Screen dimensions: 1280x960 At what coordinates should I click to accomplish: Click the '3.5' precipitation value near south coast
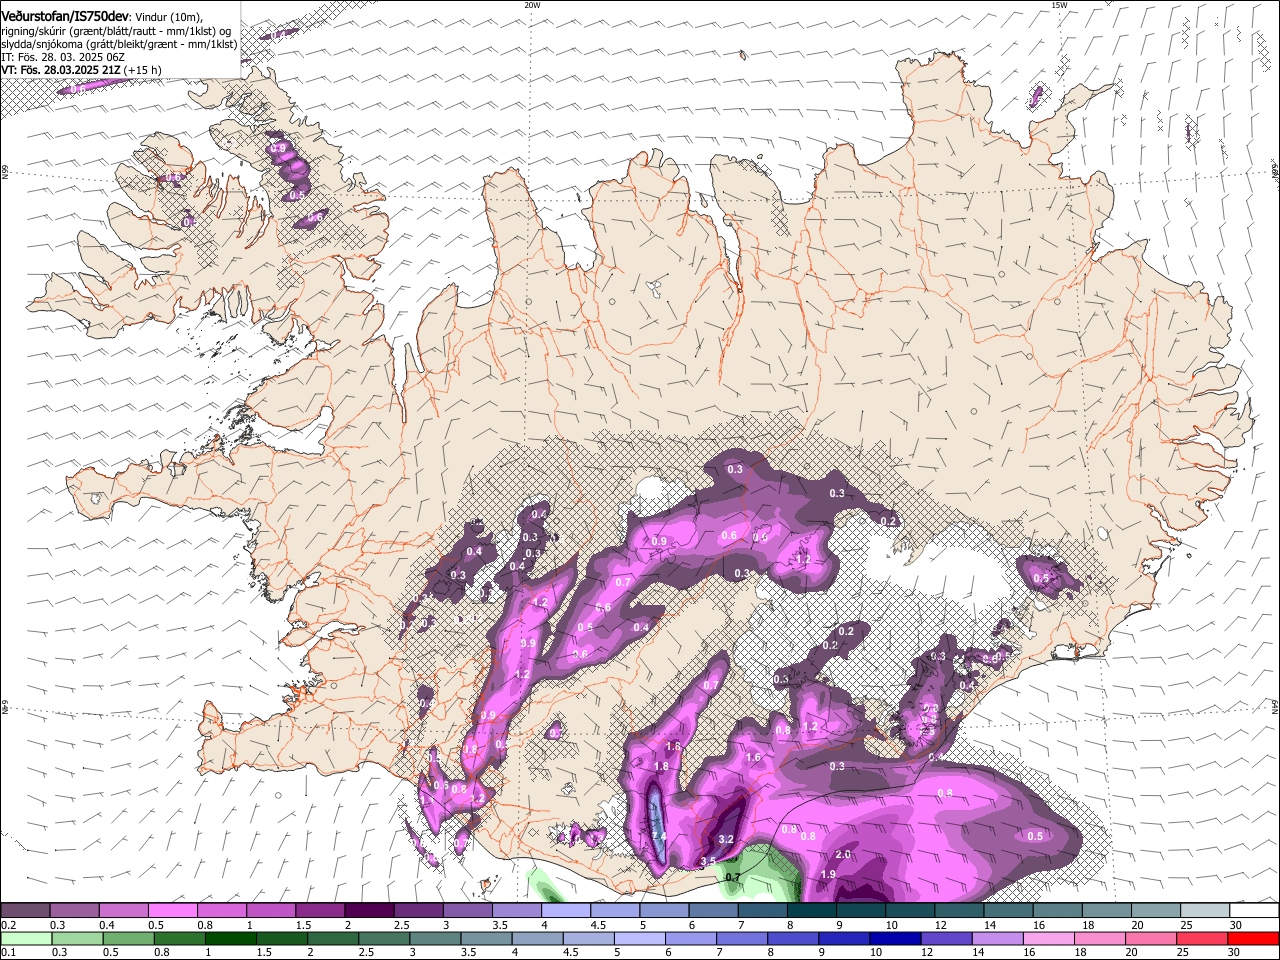coord(707,860)
